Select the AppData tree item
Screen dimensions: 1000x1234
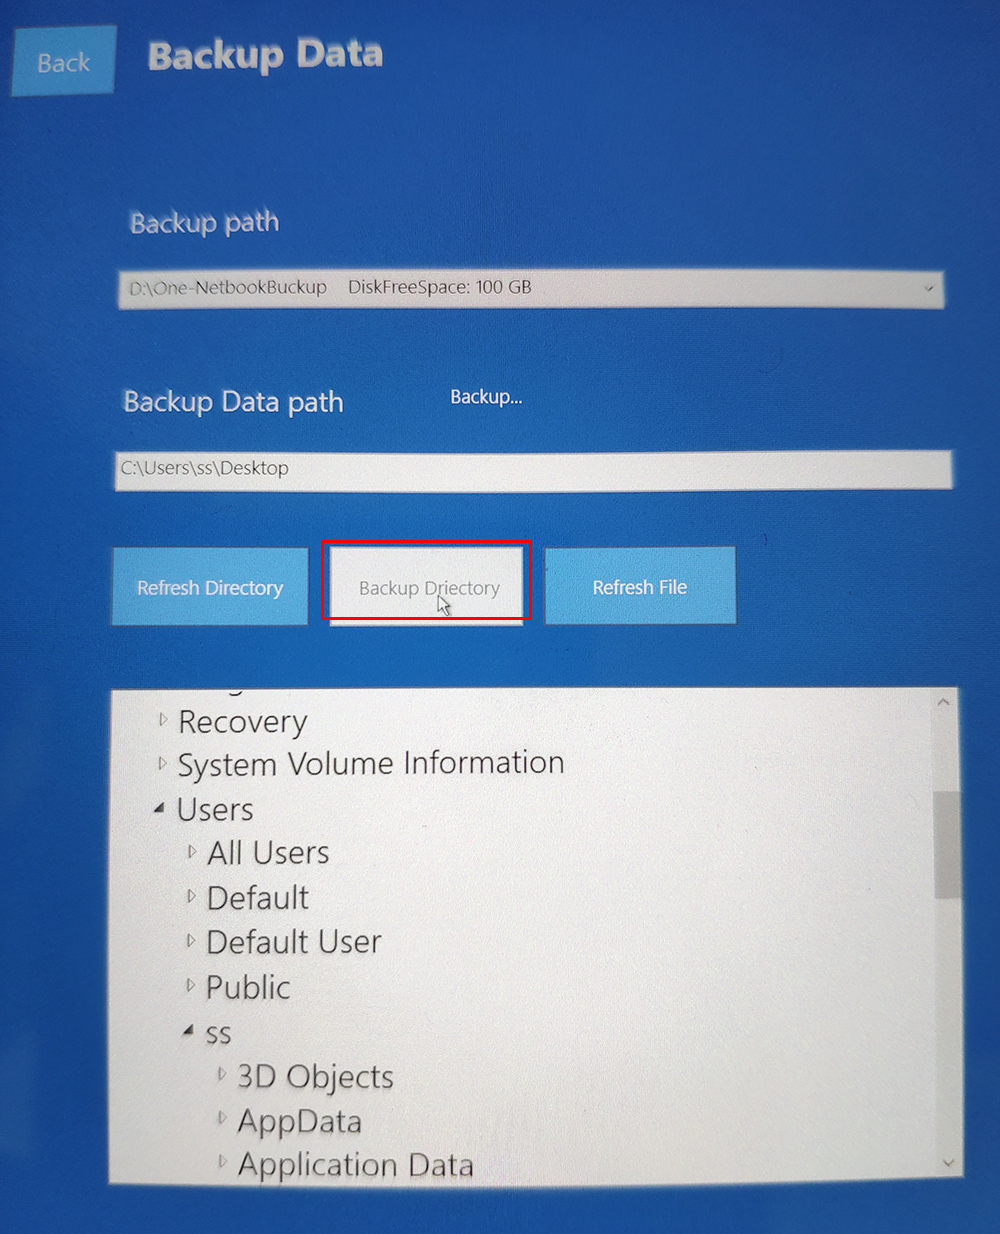tap(298, 1122)
